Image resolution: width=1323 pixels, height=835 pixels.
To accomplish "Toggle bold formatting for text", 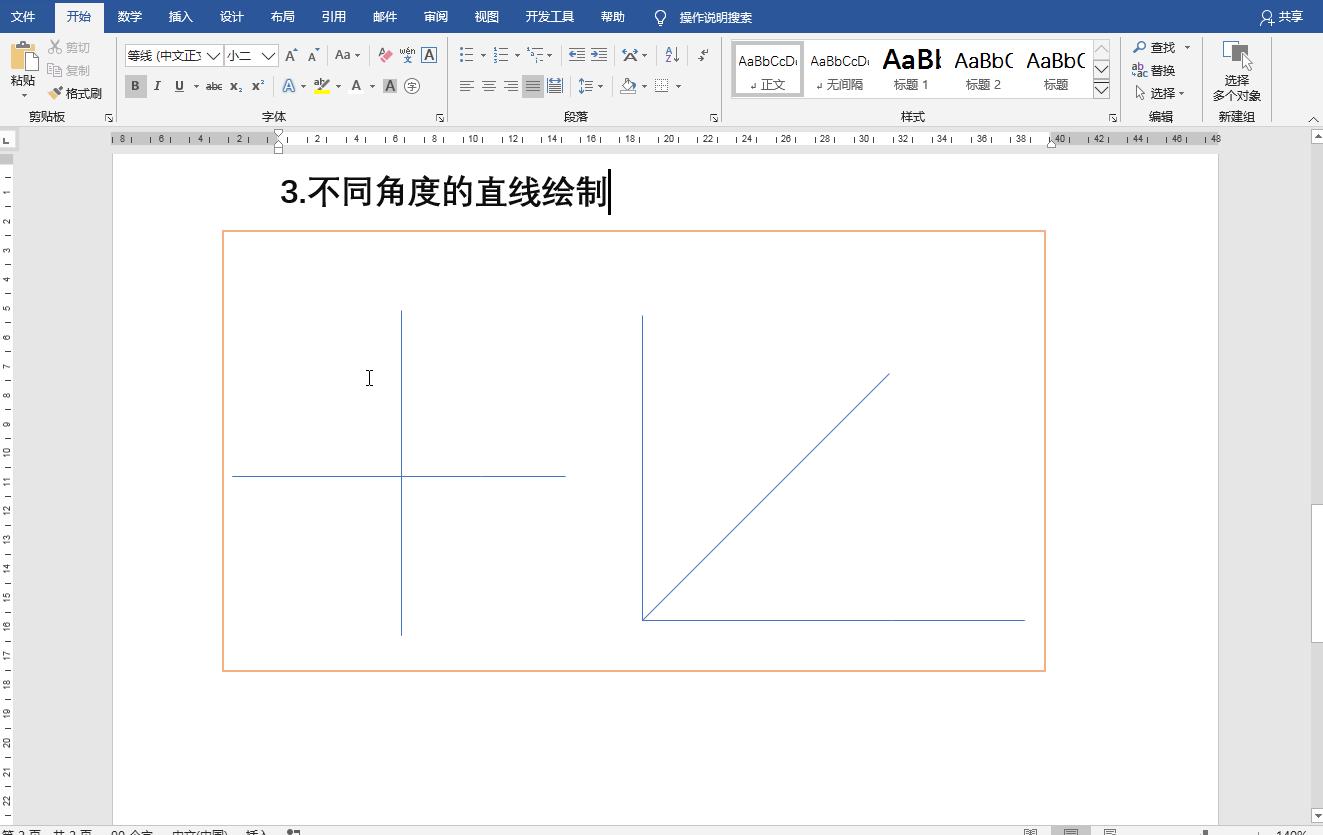I will point(135,86).
